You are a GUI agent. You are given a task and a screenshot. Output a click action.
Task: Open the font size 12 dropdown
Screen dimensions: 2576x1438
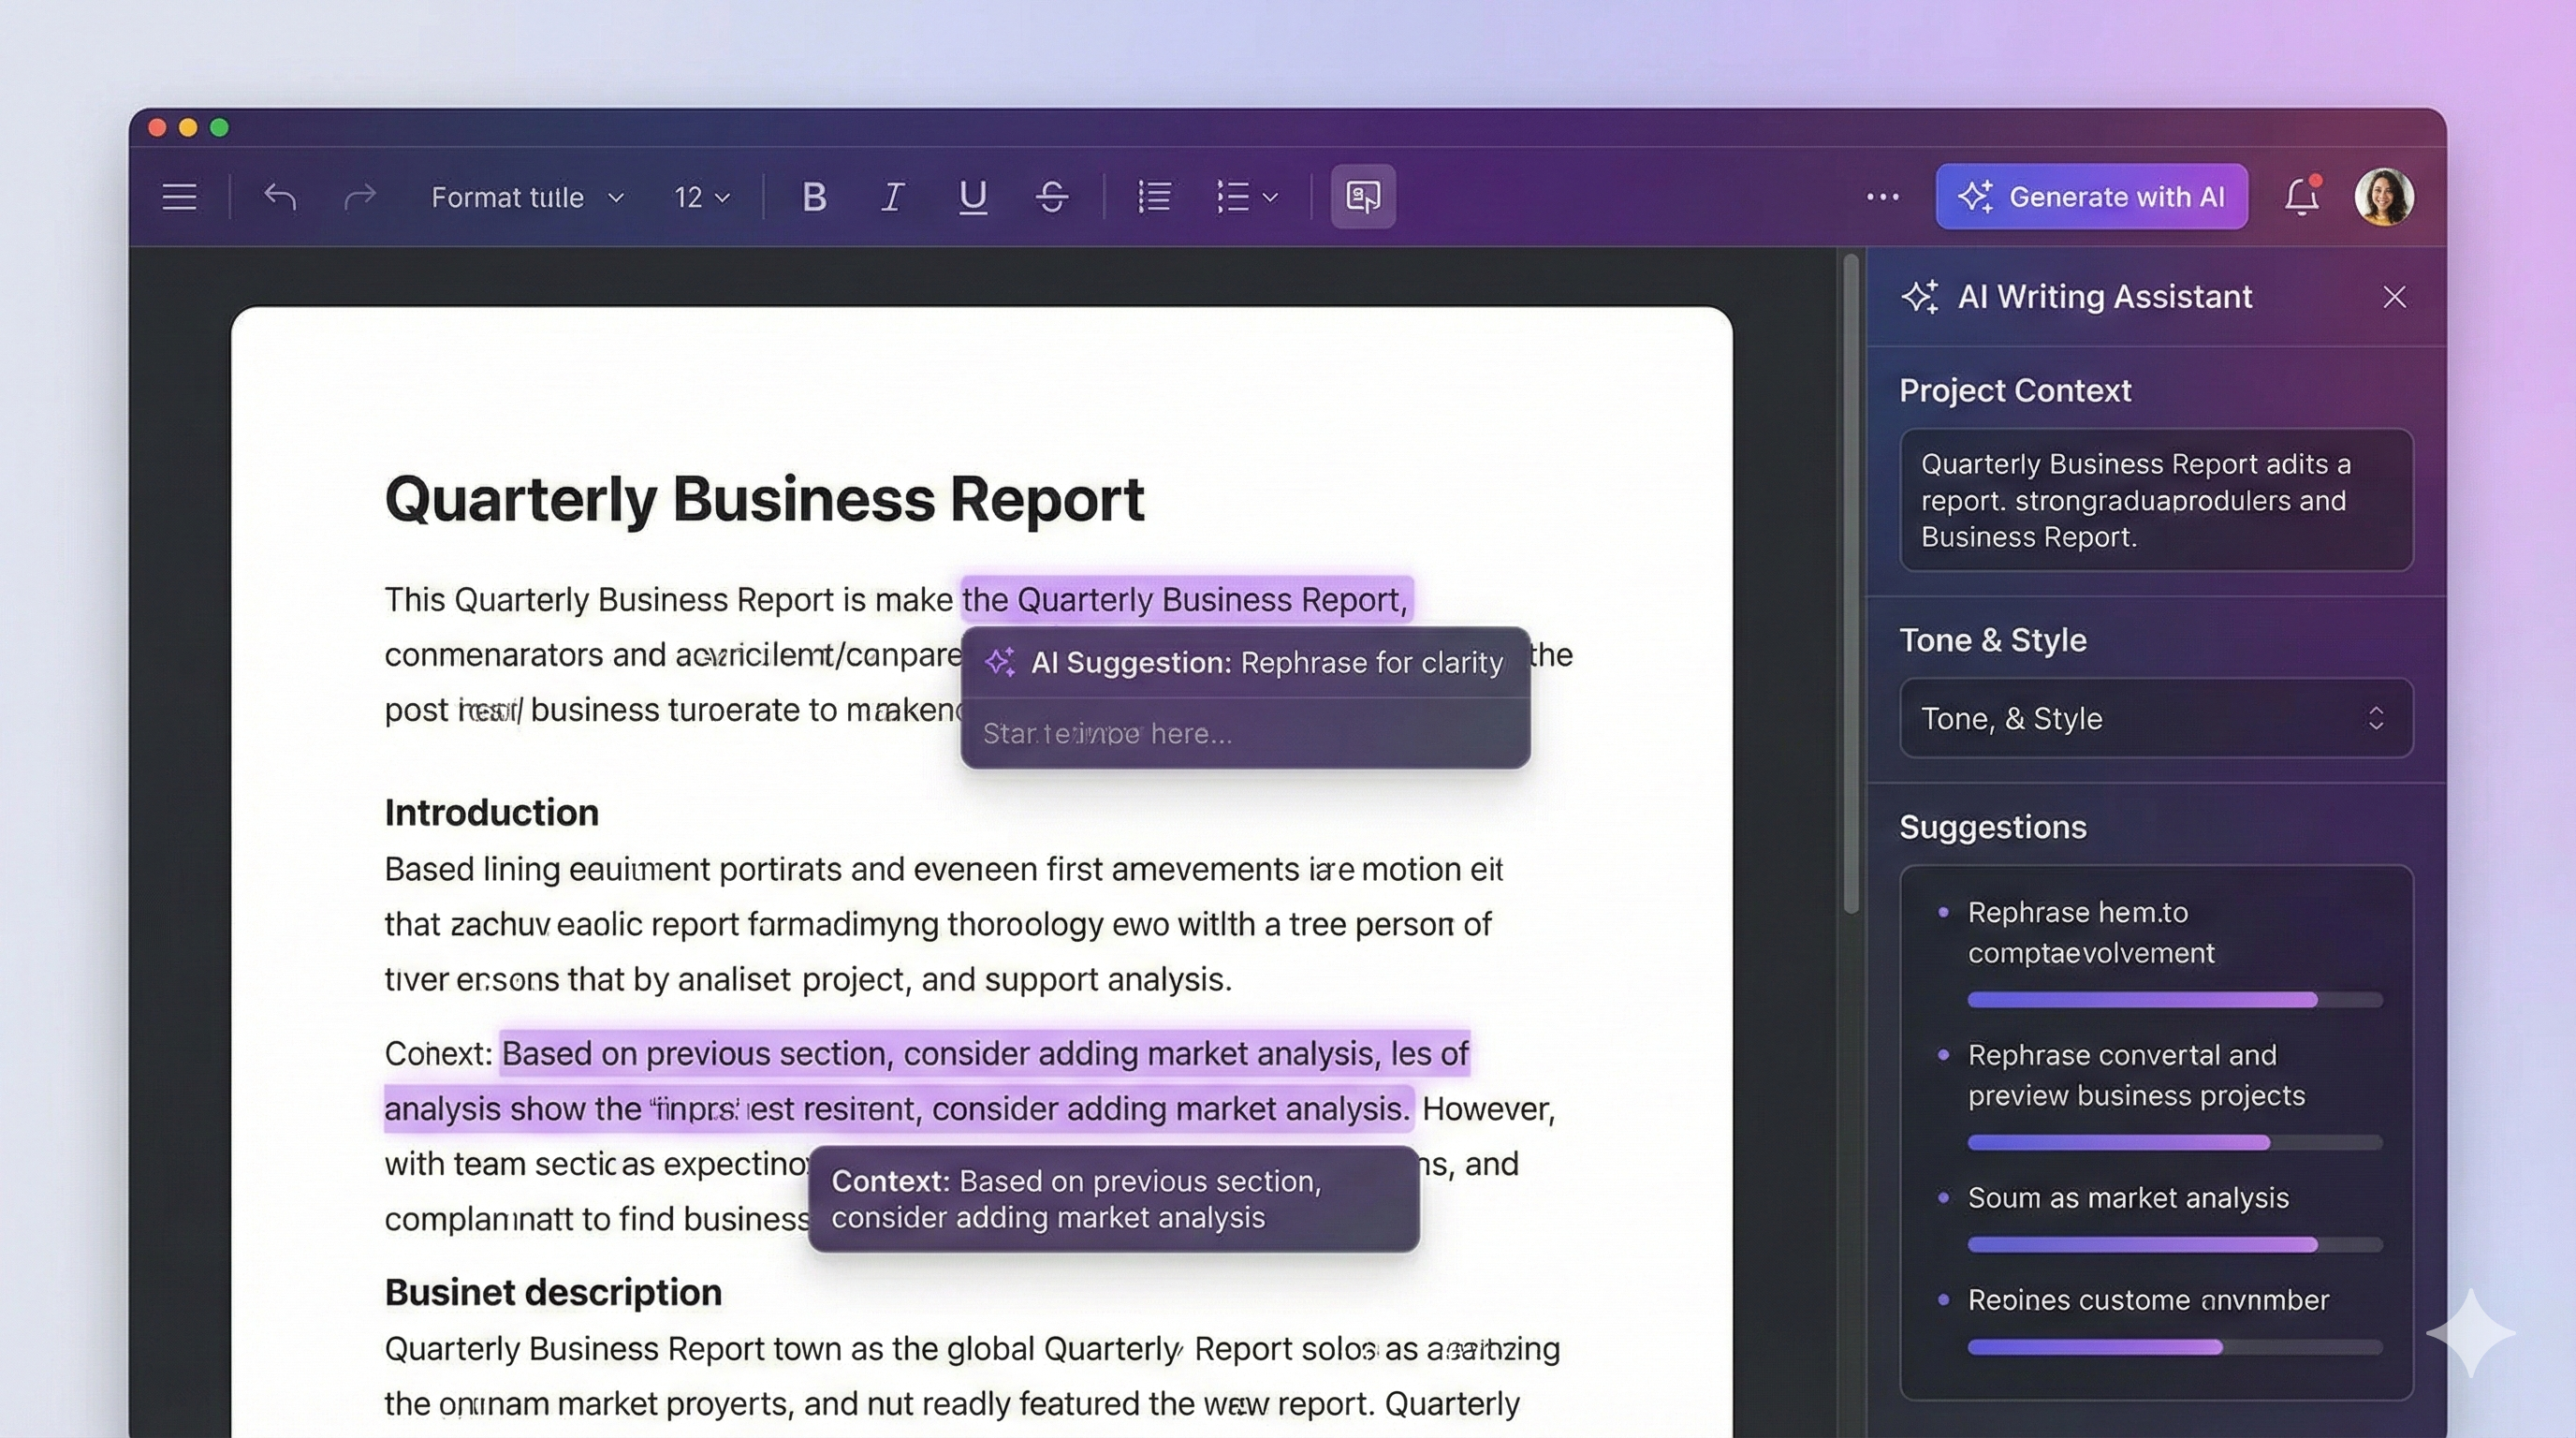[x=701, y=198]
